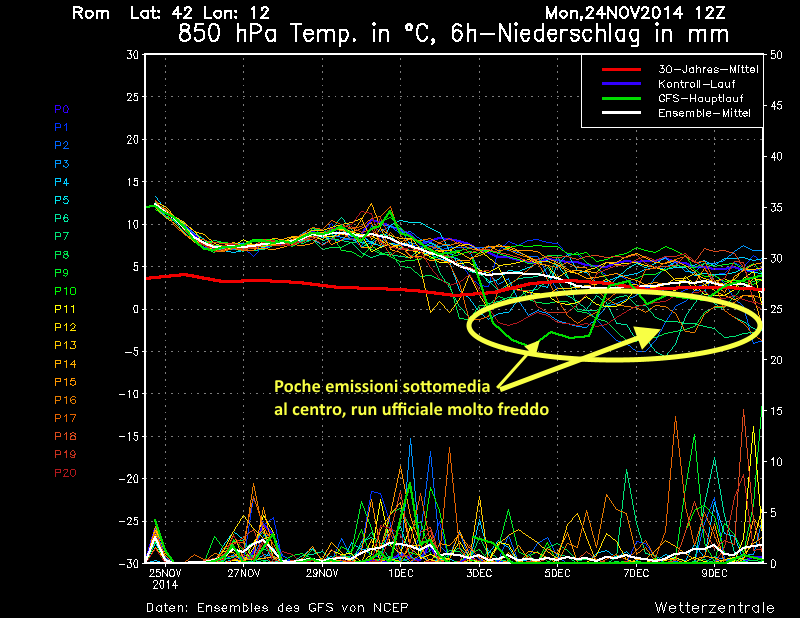The image size is (800, 618).
Task: Click the red 30-Jahres-Mittel legend line
Action: point(621,69)
